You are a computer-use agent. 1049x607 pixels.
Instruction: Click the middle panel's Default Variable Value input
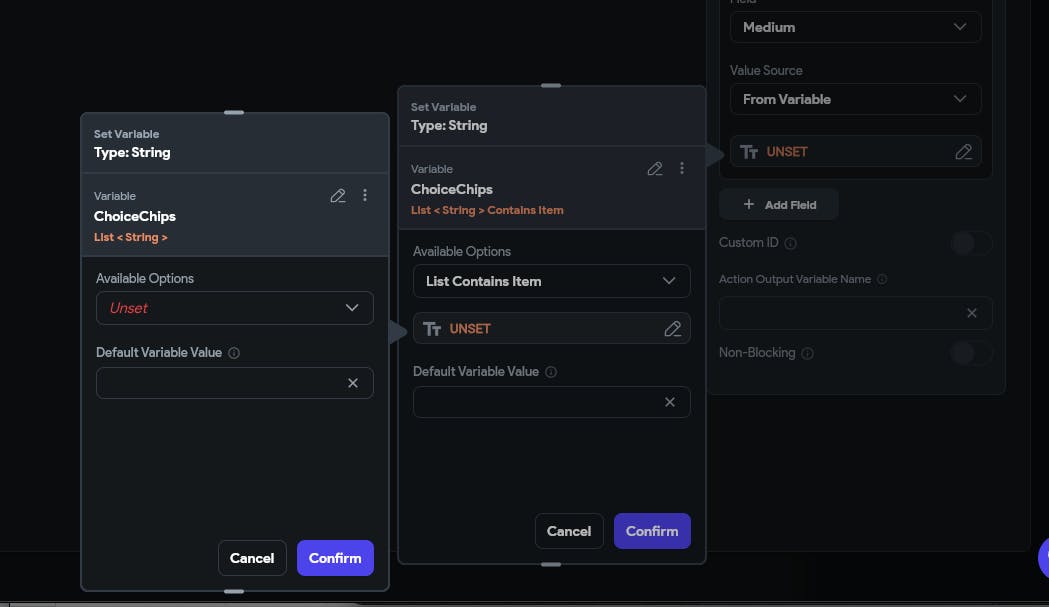pos(537,402)
